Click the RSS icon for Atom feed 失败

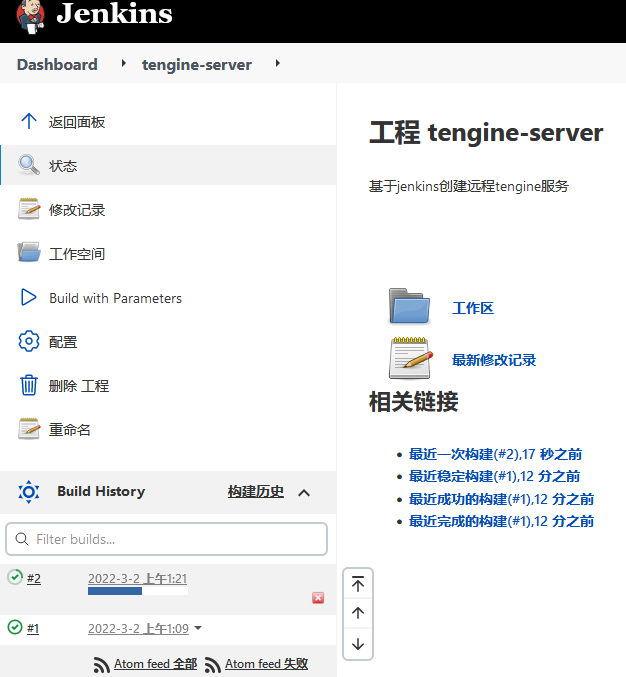[213, 665]
